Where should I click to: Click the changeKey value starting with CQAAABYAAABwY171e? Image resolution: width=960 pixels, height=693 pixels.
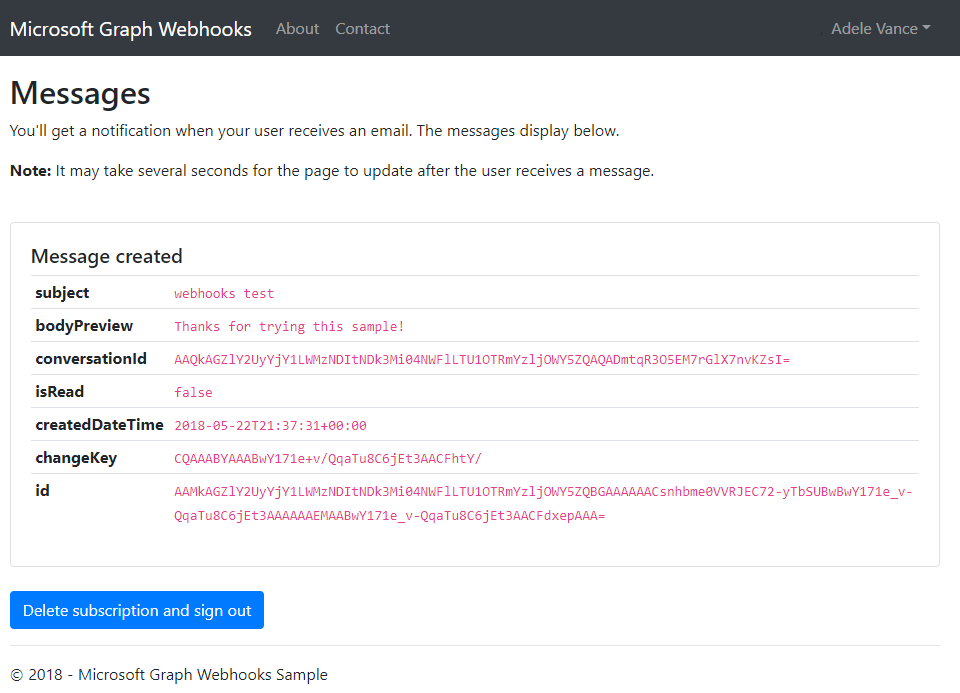point(328,459)
